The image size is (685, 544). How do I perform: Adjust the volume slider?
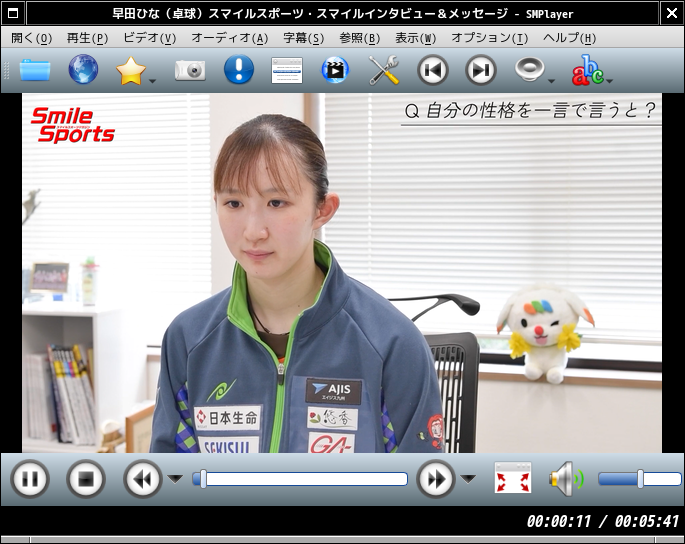(640, 479)
